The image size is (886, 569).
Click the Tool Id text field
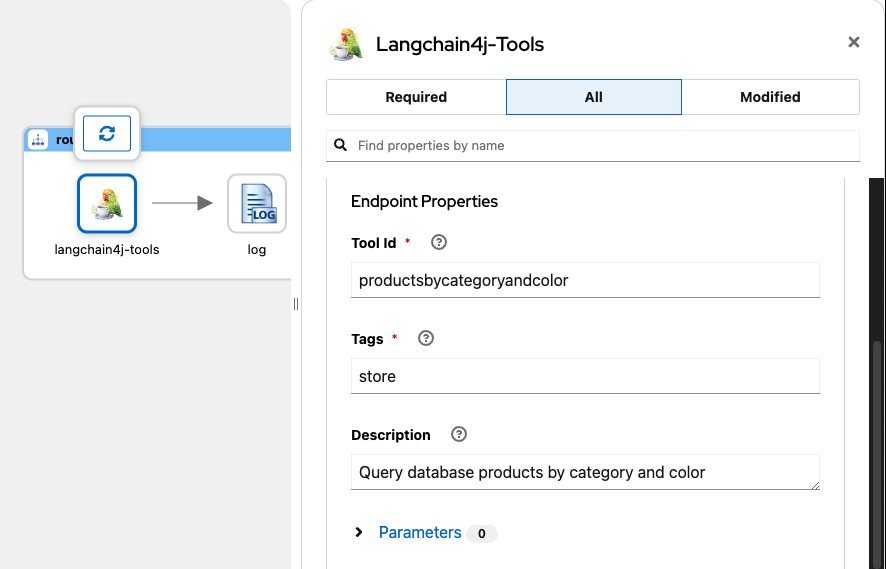coord(585,281)
